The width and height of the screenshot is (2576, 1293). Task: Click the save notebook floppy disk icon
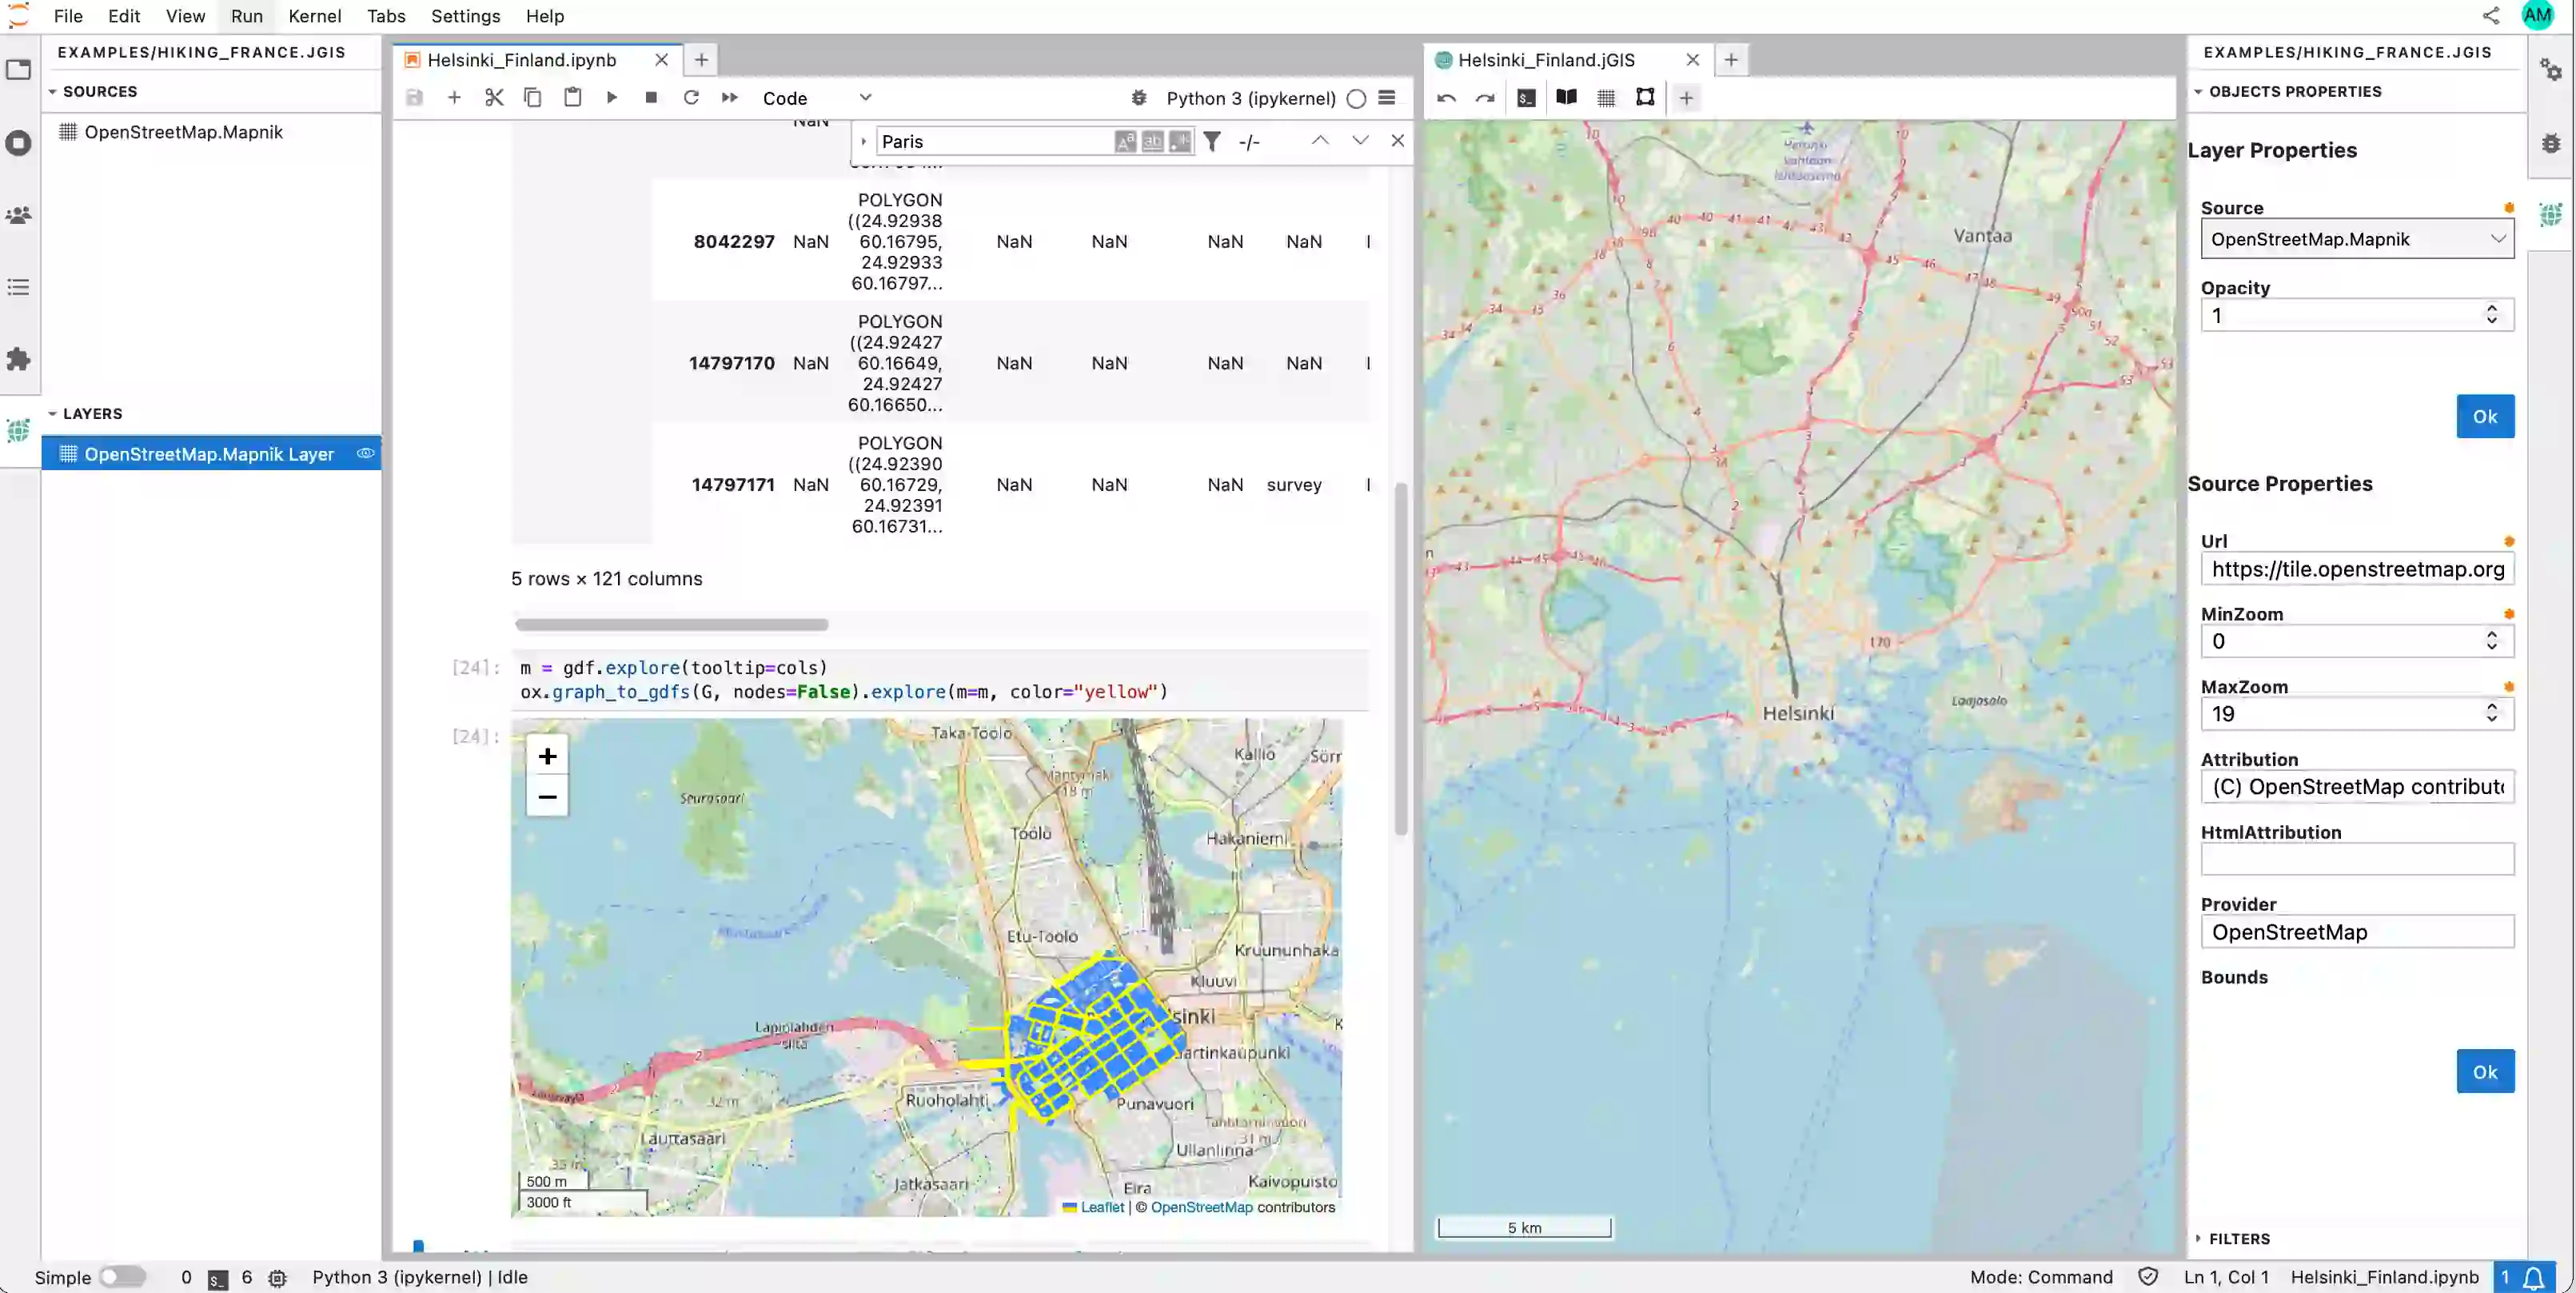click(x=413, y=98)
